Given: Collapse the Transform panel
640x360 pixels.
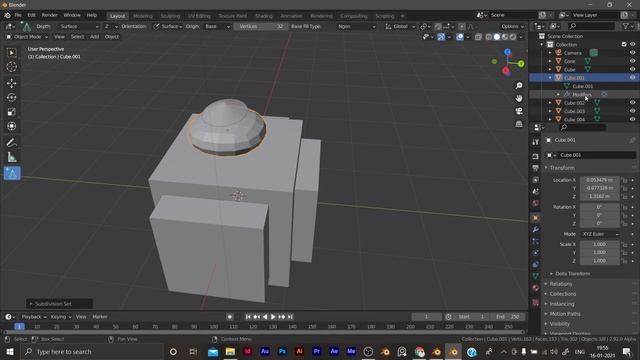Looking at the screenshot, I should tap(562, 168).
